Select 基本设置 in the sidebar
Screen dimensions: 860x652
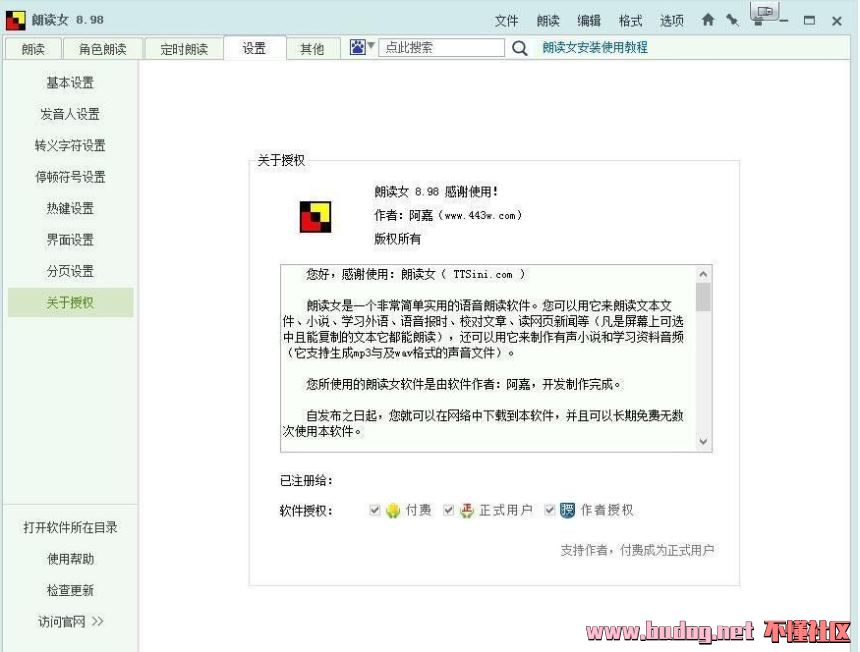point(70,83)
